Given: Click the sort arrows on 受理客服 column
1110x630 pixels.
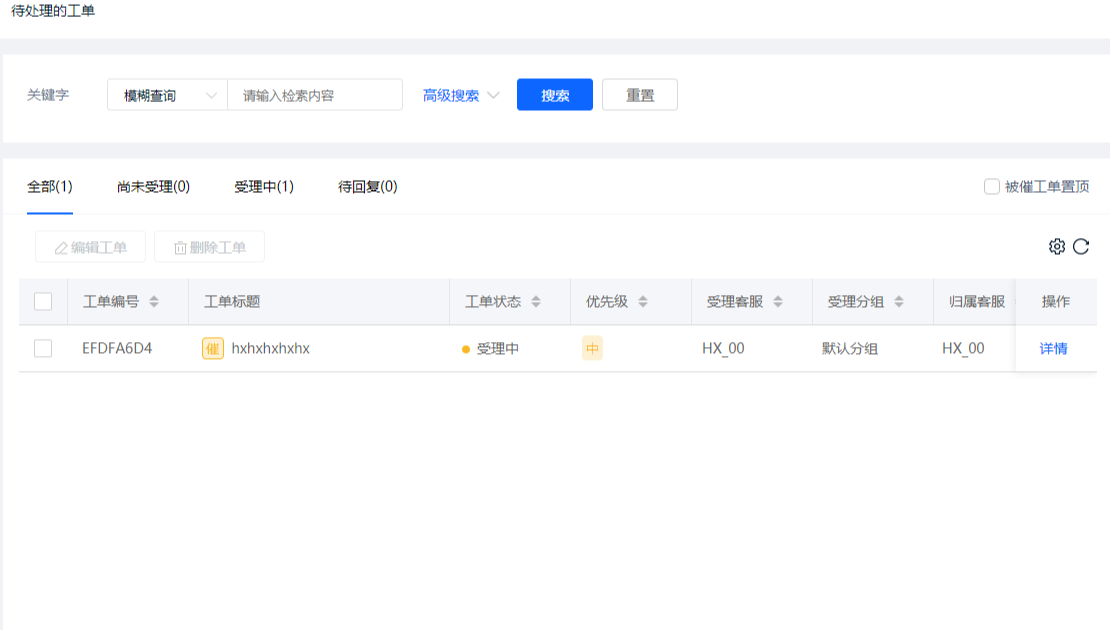Looking at the screenshot, I should coord(778,302).
